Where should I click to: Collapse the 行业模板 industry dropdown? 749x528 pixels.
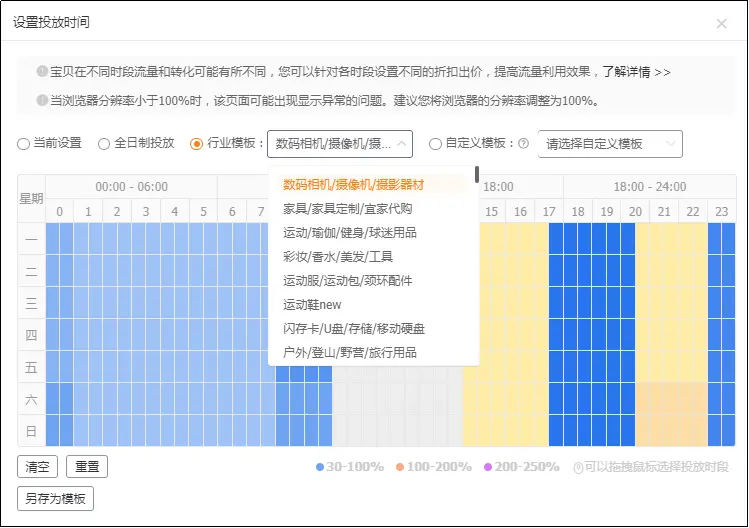pyautogui.click(x=340, y=144)
